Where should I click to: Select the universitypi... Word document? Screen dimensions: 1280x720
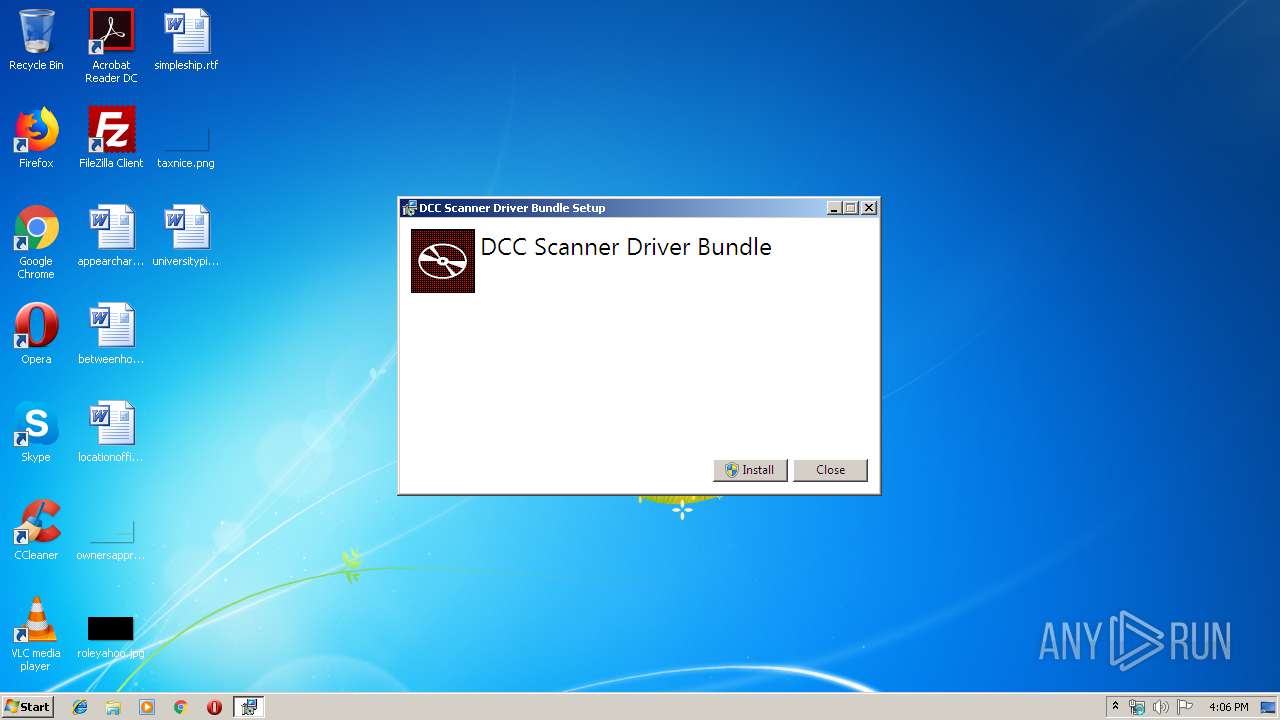186,237
